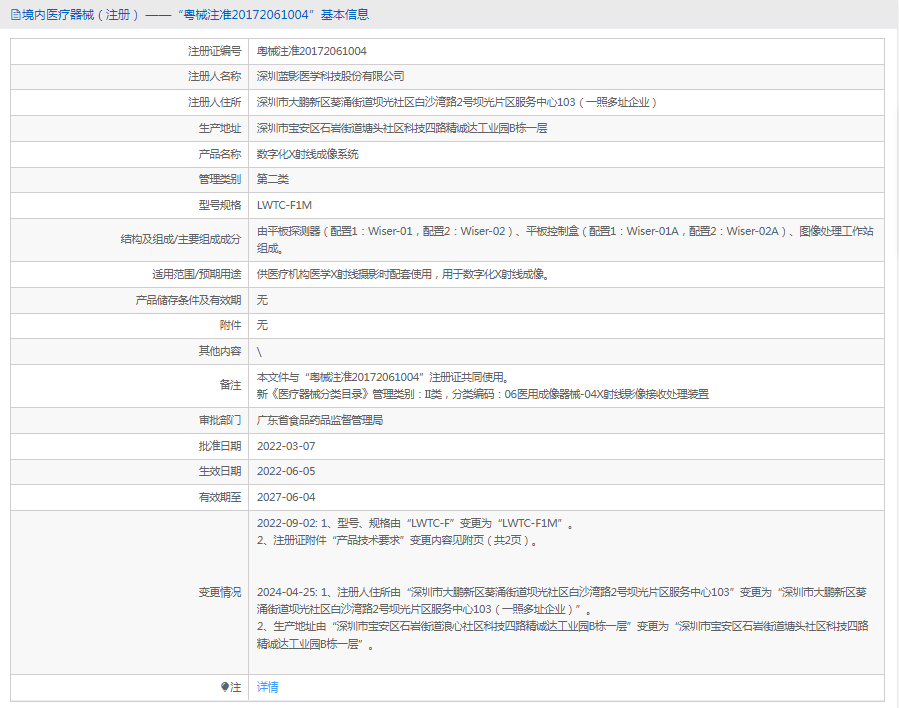
Task: Select management class value 第二类
Action: click(x=272, y=179)
